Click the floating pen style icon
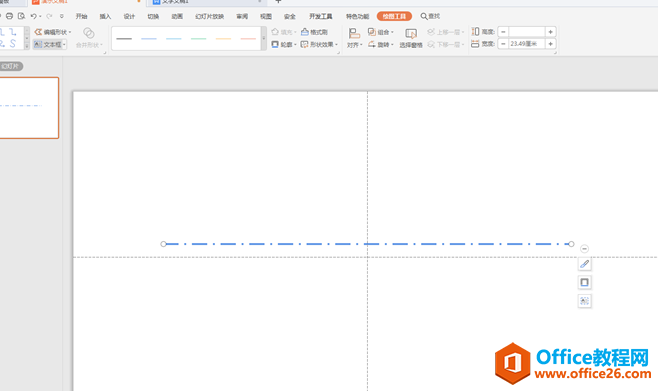 point(585,264)
